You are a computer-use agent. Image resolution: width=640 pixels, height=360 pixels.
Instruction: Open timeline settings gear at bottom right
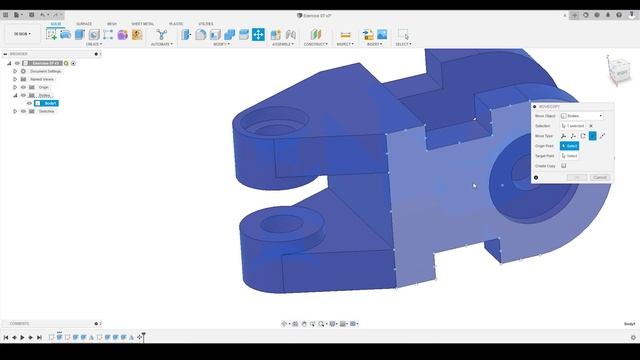[633, 338]
